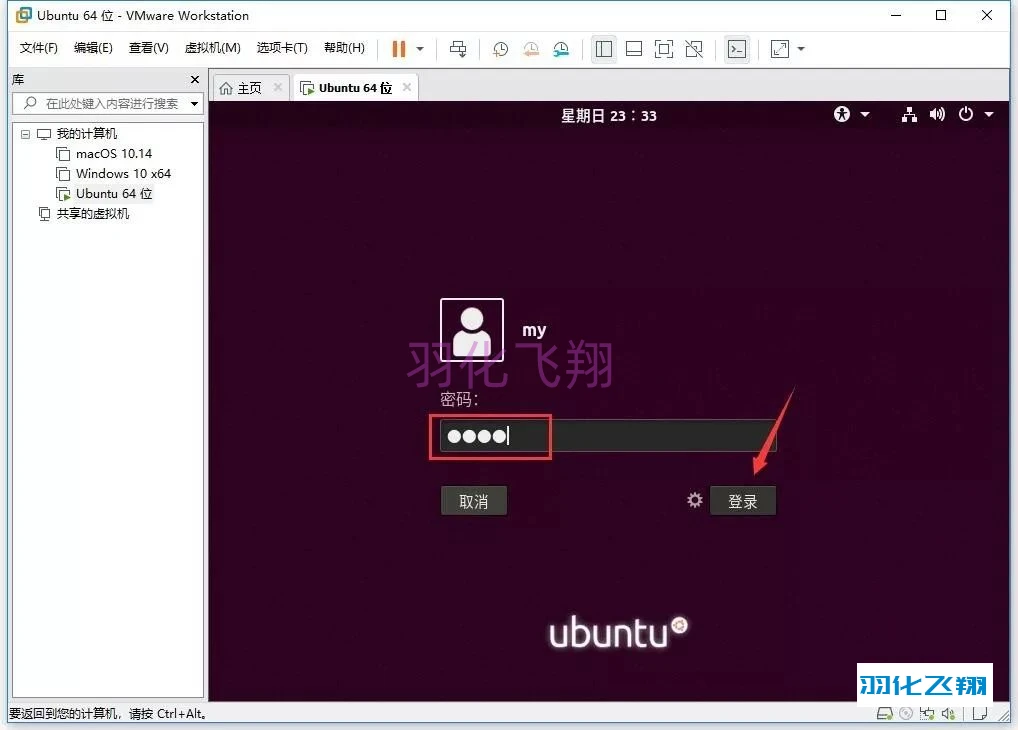Open the 查看(V) menu

(148, 48)
